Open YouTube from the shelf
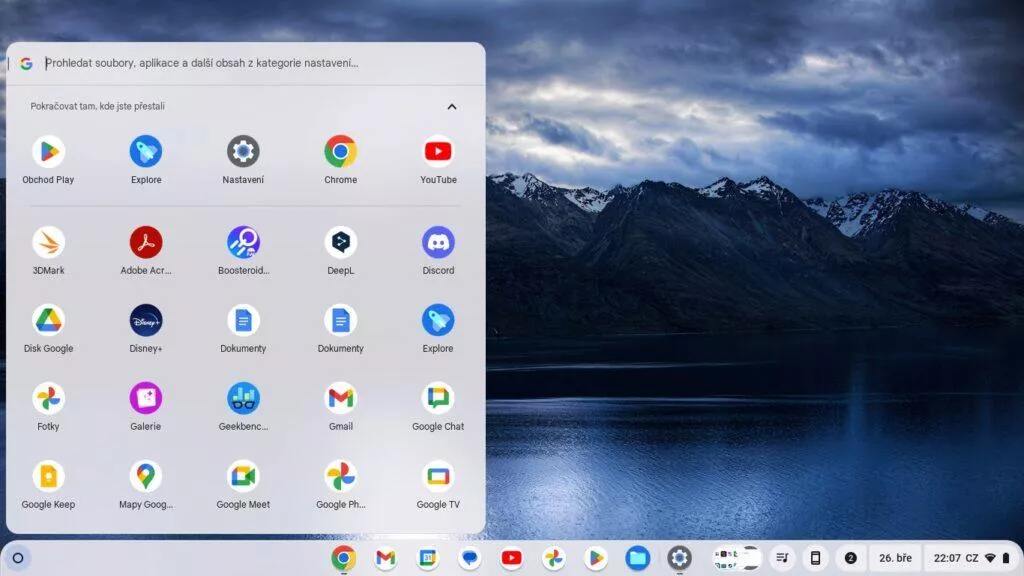This screenshot has height=576, width=1024. [x=511, y=558]
